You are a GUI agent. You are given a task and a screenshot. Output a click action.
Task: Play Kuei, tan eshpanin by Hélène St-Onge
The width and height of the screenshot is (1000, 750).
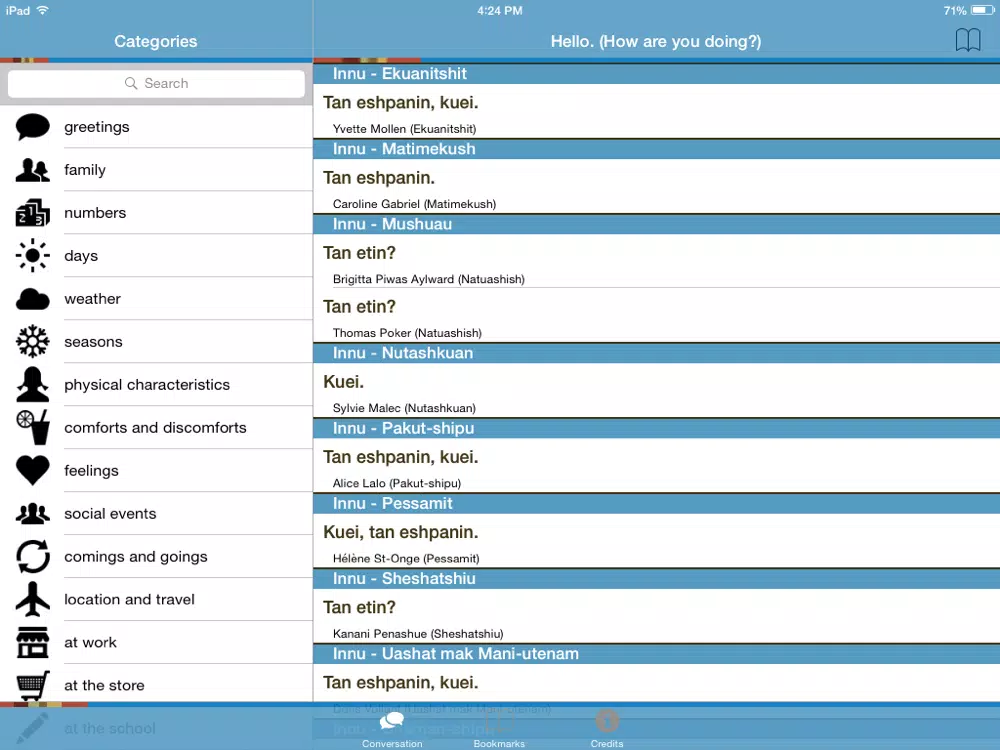pyautogui.click(x=656, y=541)
